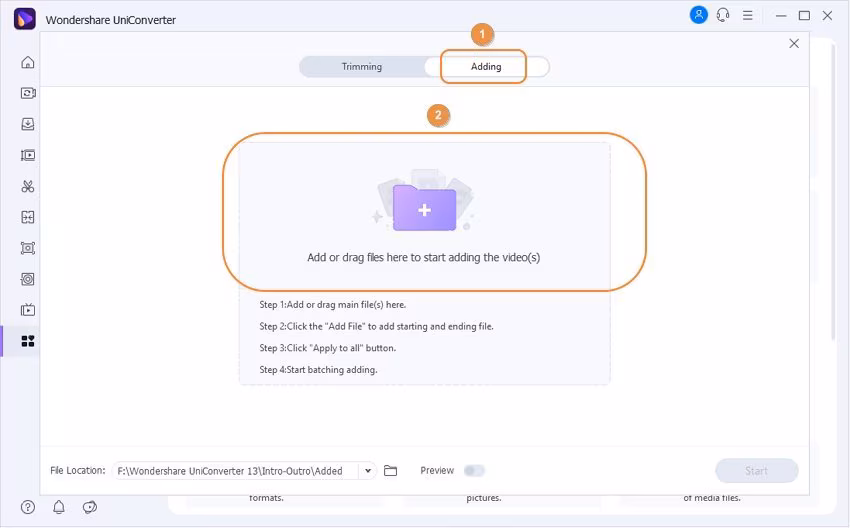The height and width of the screenshot is (528, 850).
Task: Open the Merger sidebar icon
Action: 28,217
